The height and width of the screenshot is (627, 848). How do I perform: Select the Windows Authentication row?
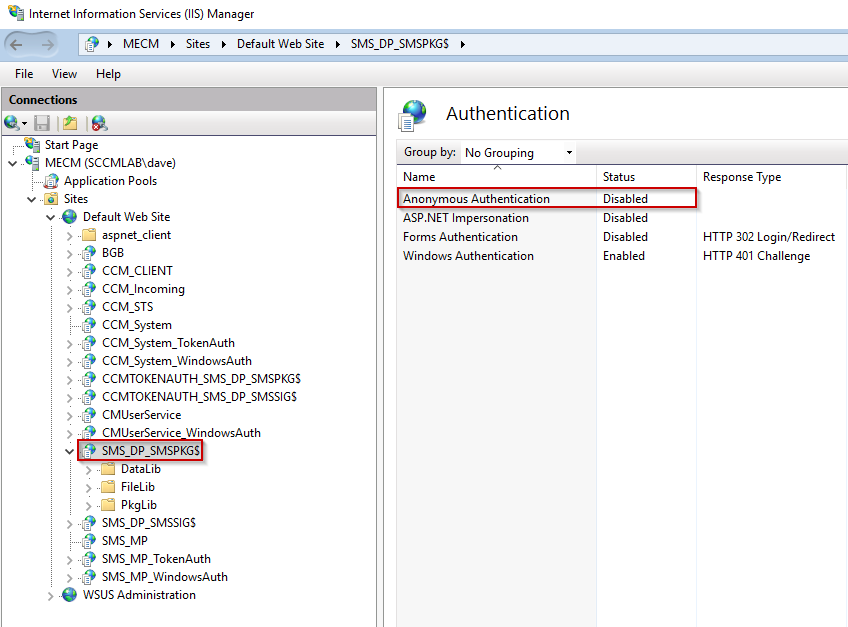point(622,255)
